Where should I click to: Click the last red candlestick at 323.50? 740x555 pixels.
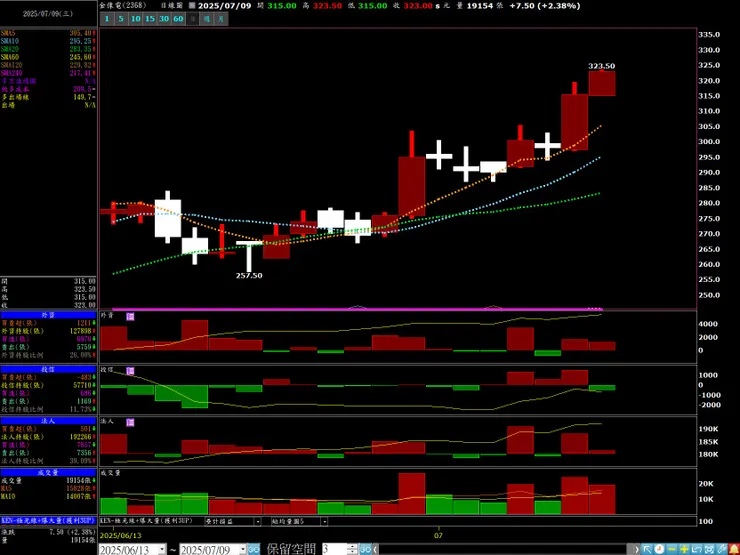pyautogui.click(x=602, y=83)
